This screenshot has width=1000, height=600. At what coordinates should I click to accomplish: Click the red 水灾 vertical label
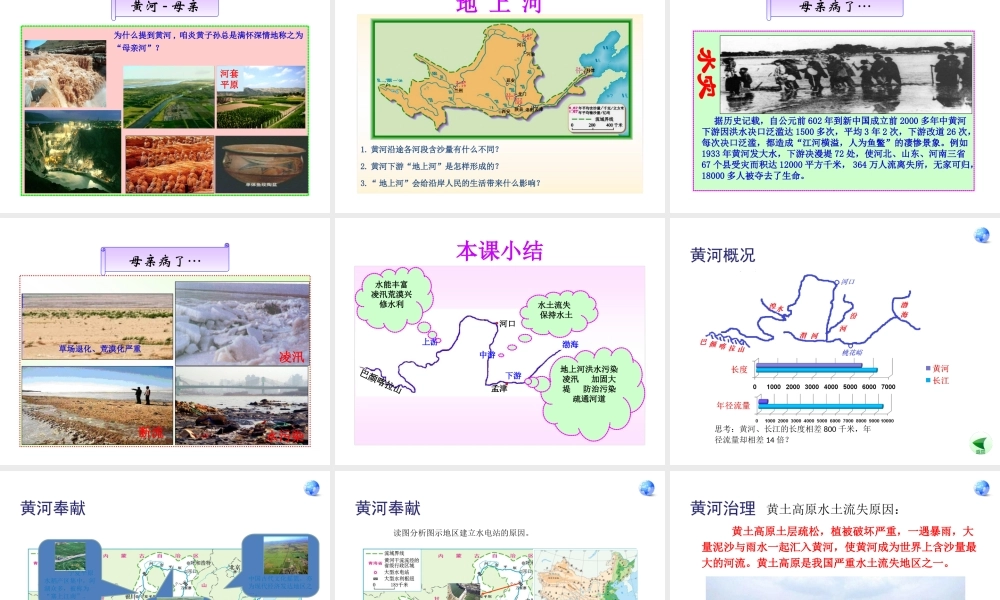tap(707, 73)
